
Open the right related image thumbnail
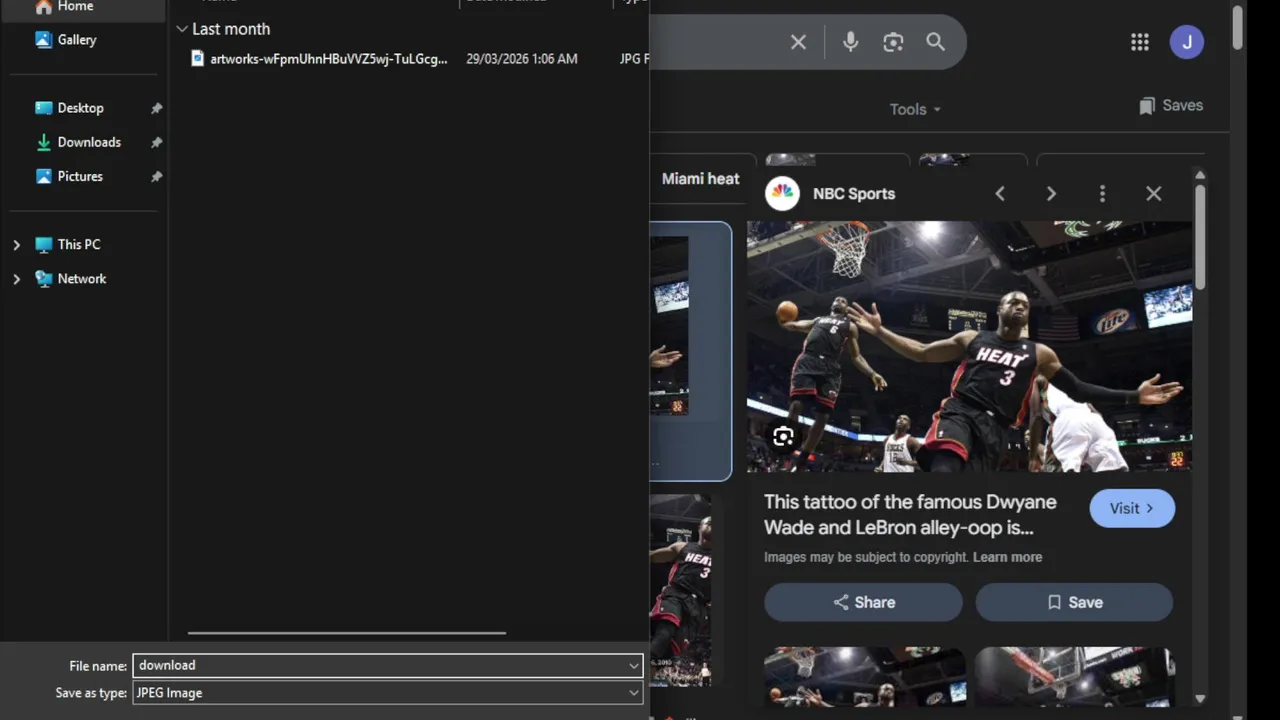click(x=1074, y=677)
